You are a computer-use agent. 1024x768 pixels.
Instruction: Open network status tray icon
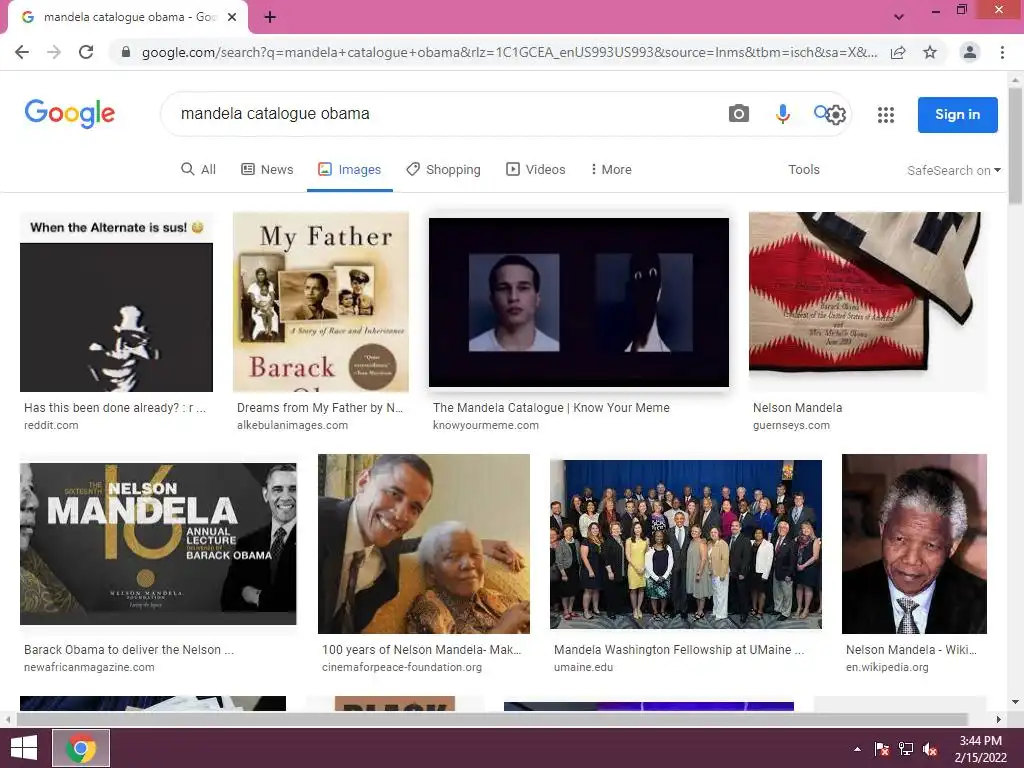[906, 748]
